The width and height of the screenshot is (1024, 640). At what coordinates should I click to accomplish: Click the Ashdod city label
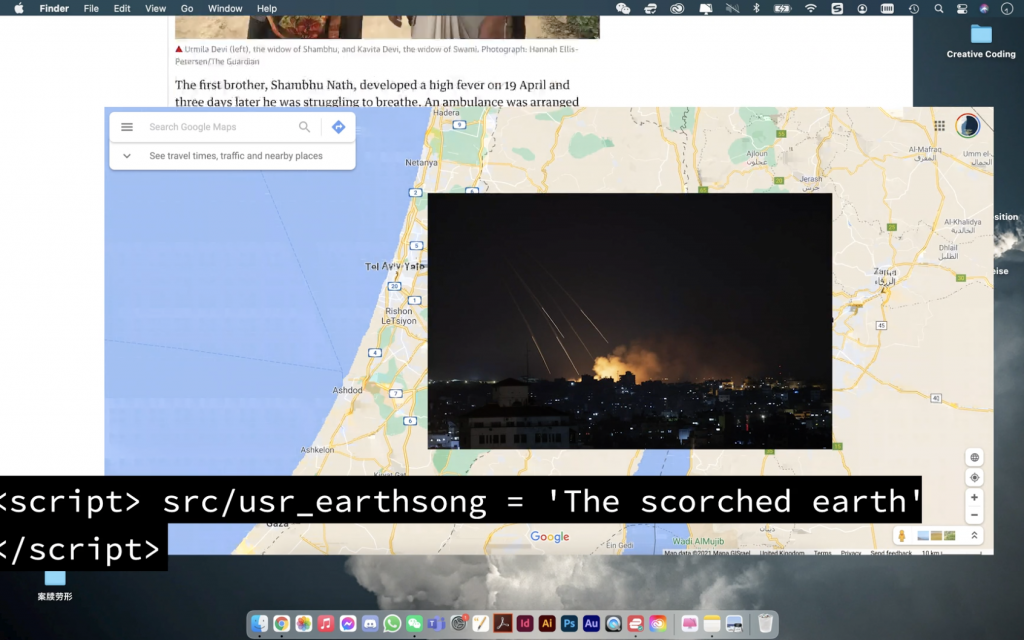[347, 390]
